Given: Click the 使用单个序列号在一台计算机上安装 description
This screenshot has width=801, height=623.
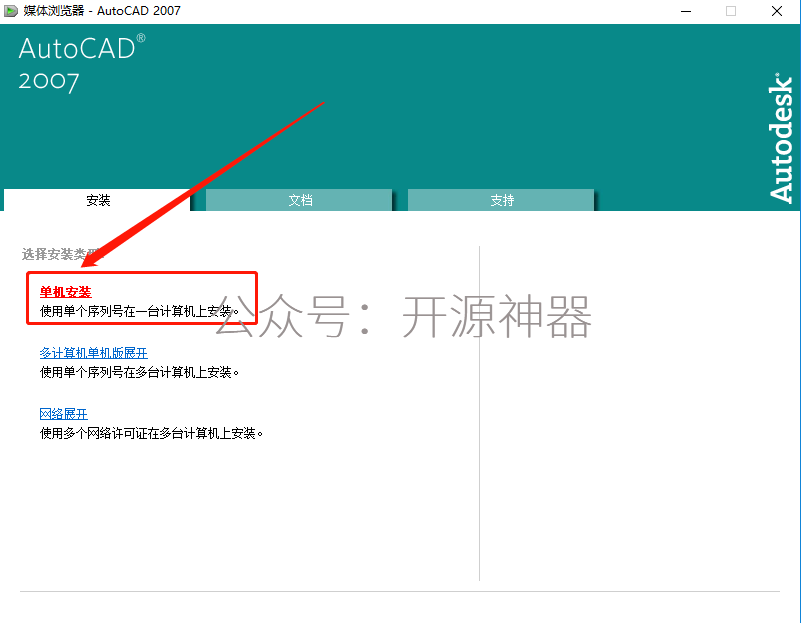Looking at the screenshot, I should click(139, 311).
